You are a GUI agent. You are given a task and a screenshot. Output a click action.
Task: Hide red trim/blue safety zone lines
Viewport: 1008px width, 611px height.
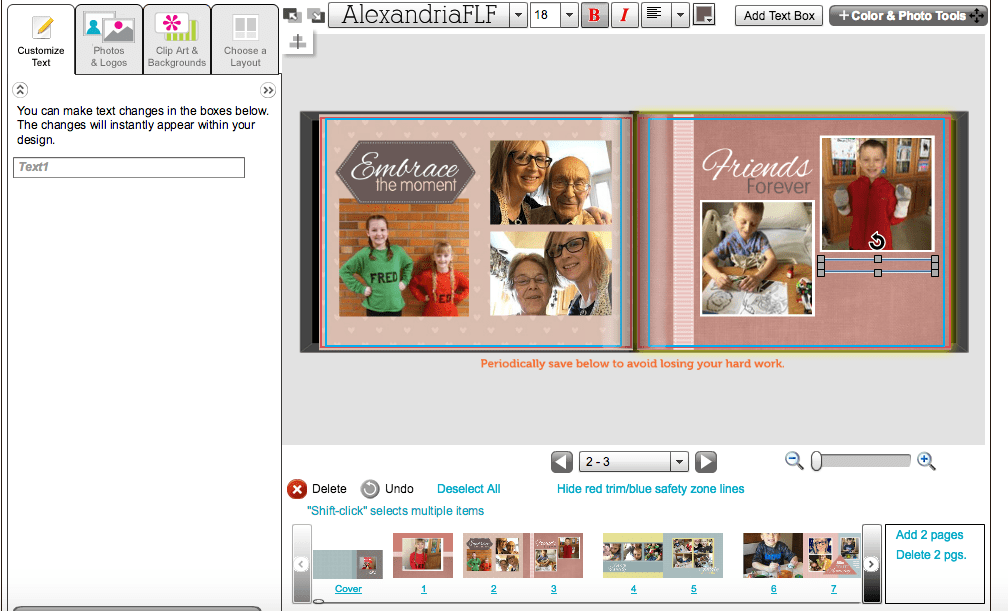click(x=650, y=489)
